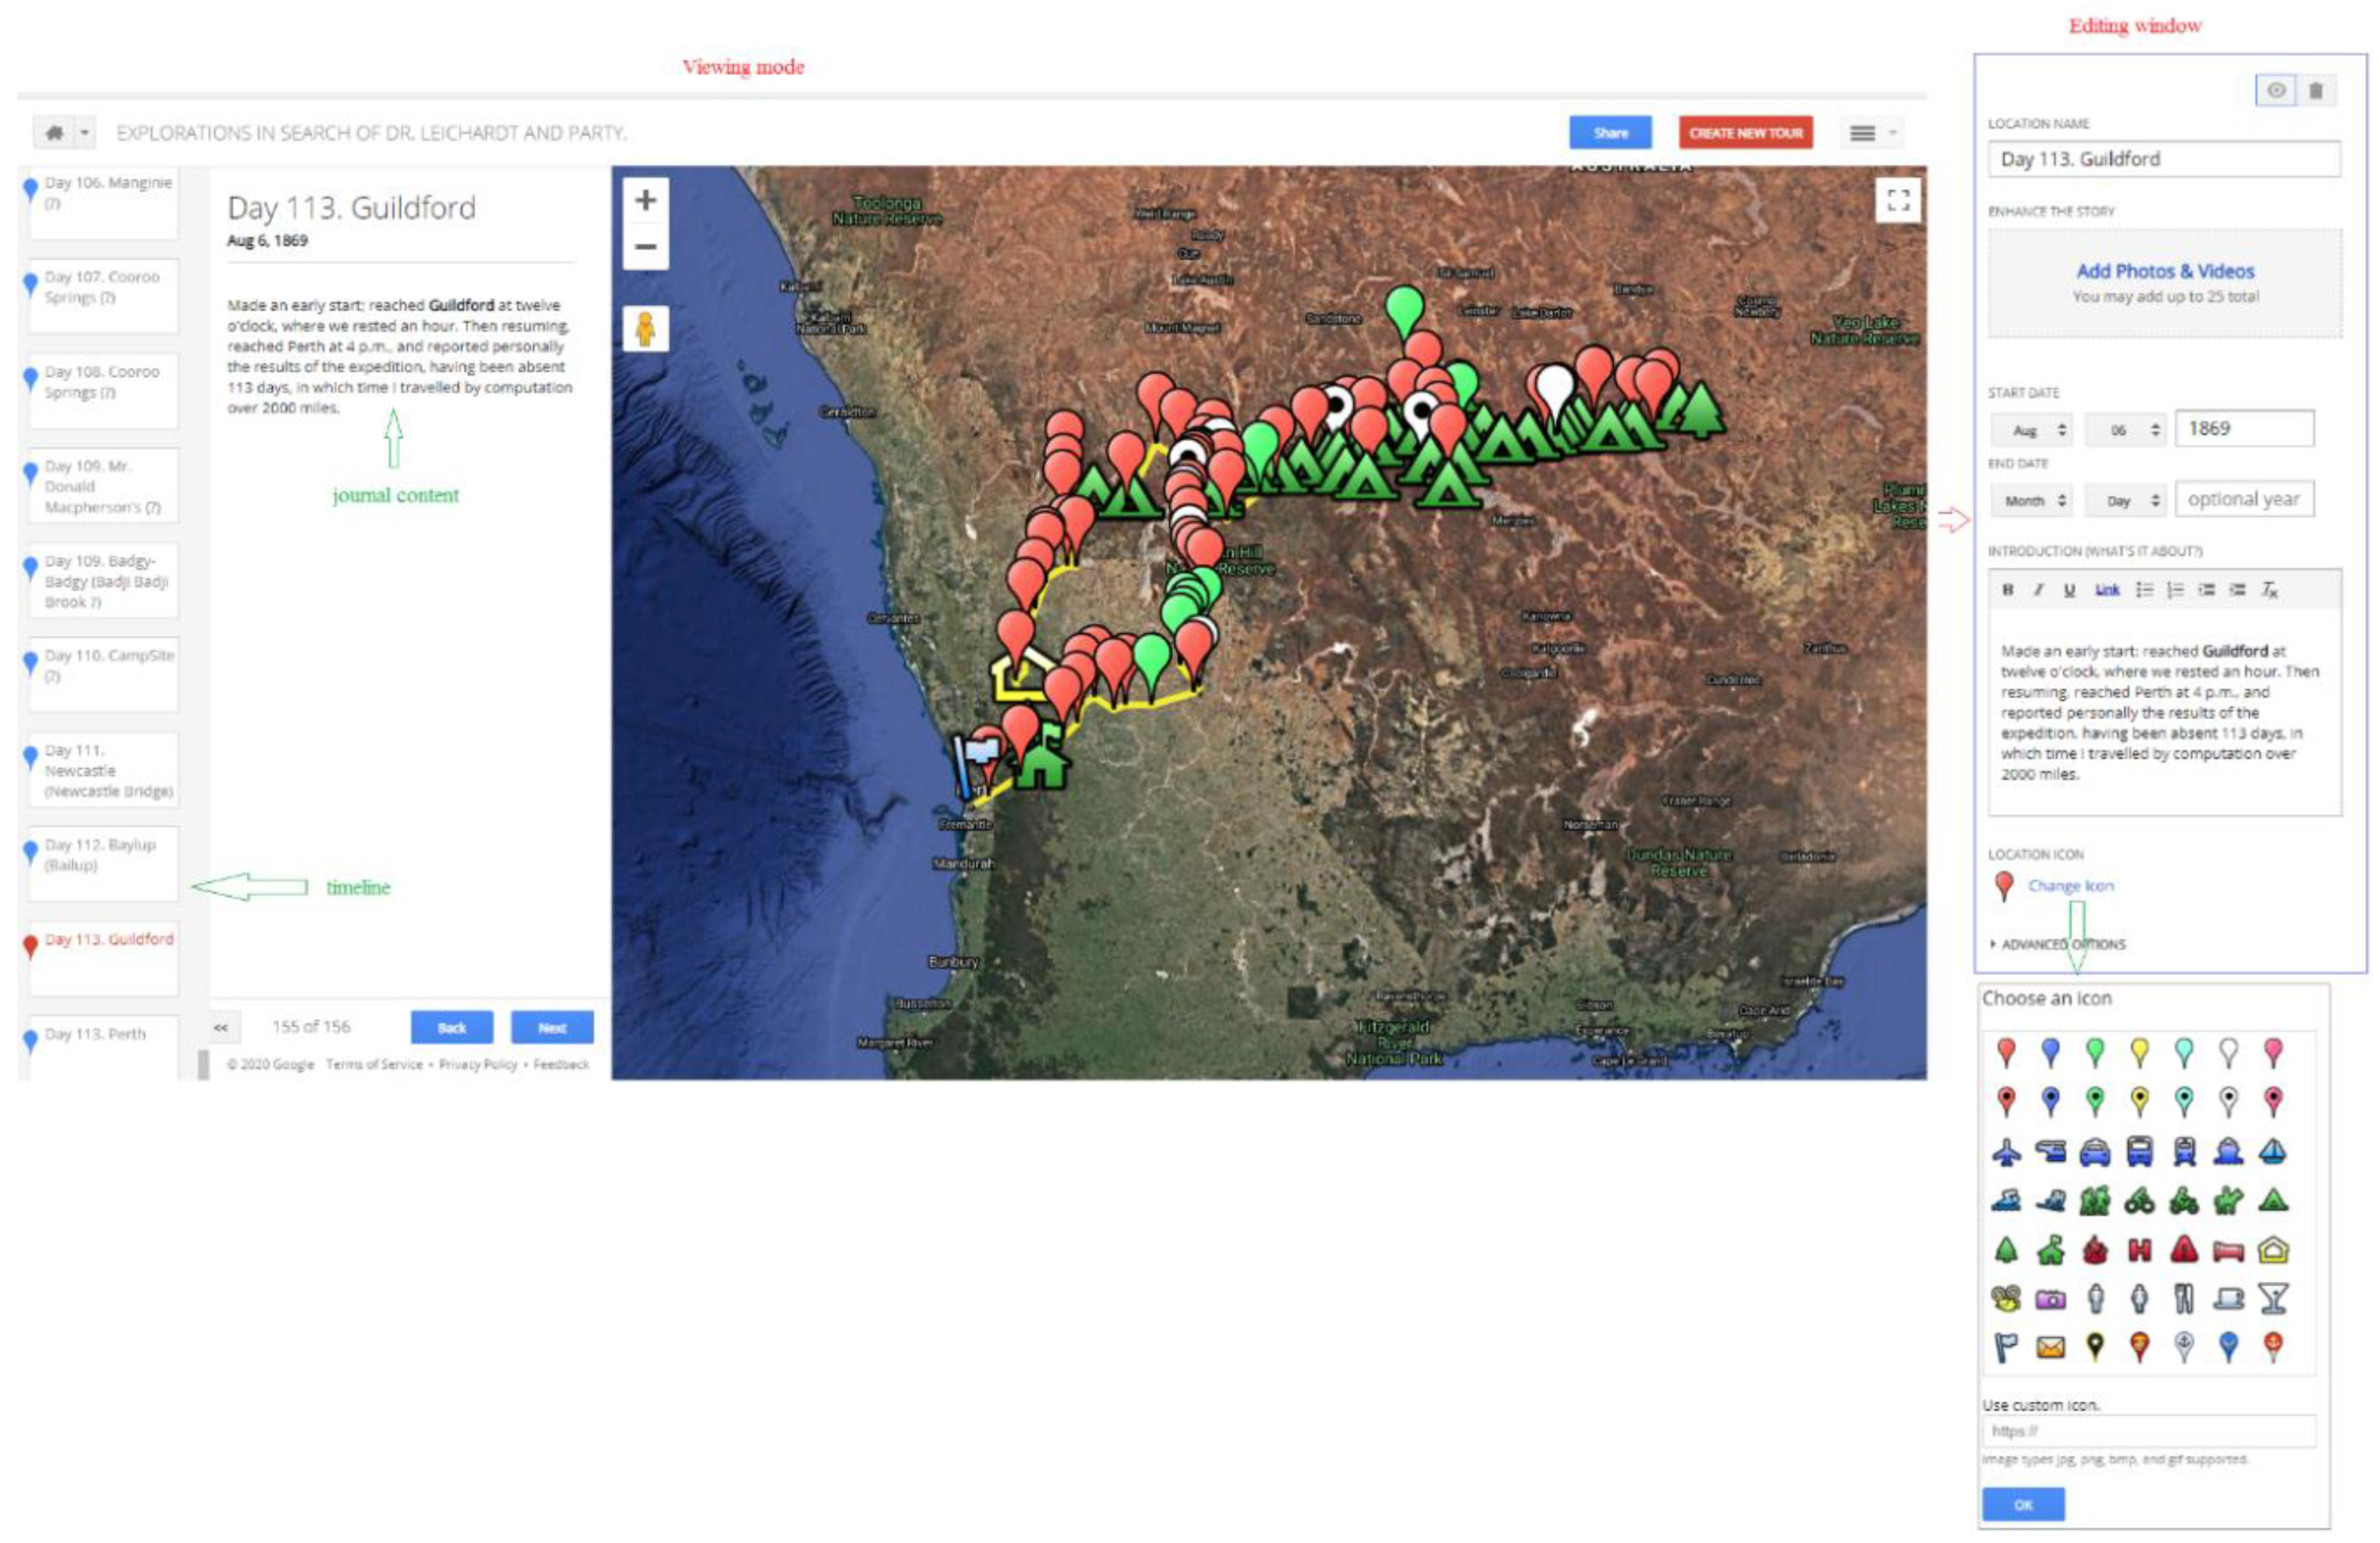Screen dimensions: 2380x1543
Task: Click the Create New Tour button
Action: tap(1745, 133)
